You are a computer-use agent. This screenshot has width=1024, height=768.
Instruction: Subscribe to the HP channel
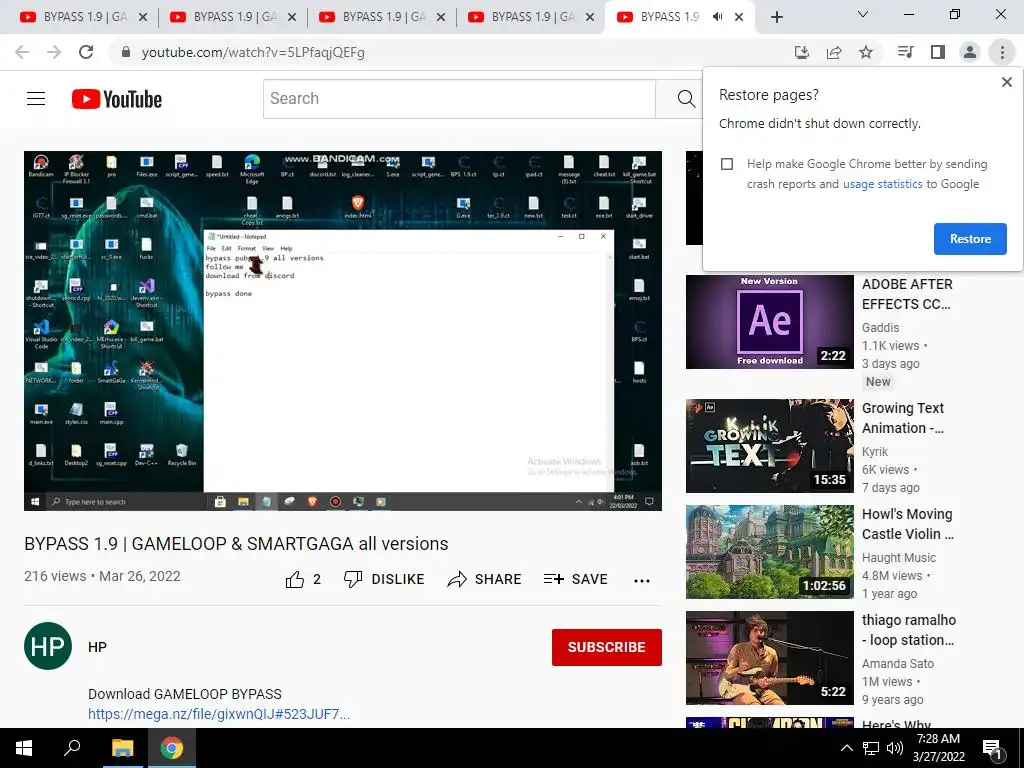tap(607, 647)
